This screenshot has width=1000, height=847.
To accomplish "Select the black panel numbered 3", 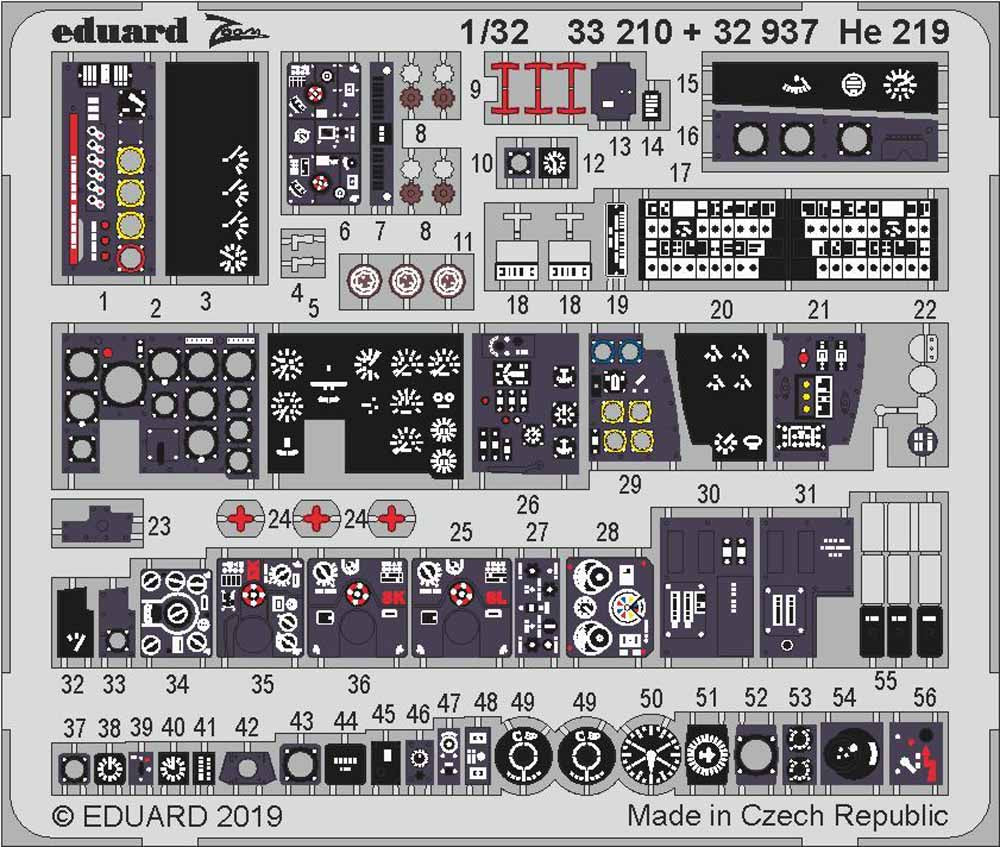I will click(212, 170).
